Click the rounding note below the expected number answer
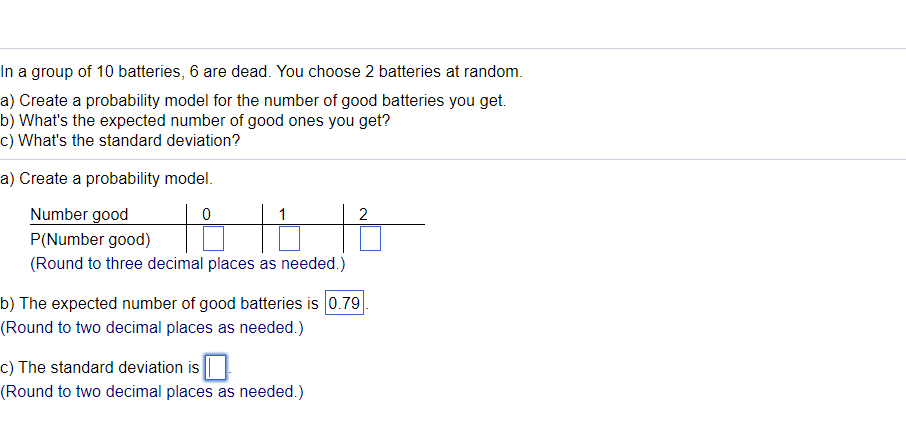The image size is (906, 428). tap(152, 328)
